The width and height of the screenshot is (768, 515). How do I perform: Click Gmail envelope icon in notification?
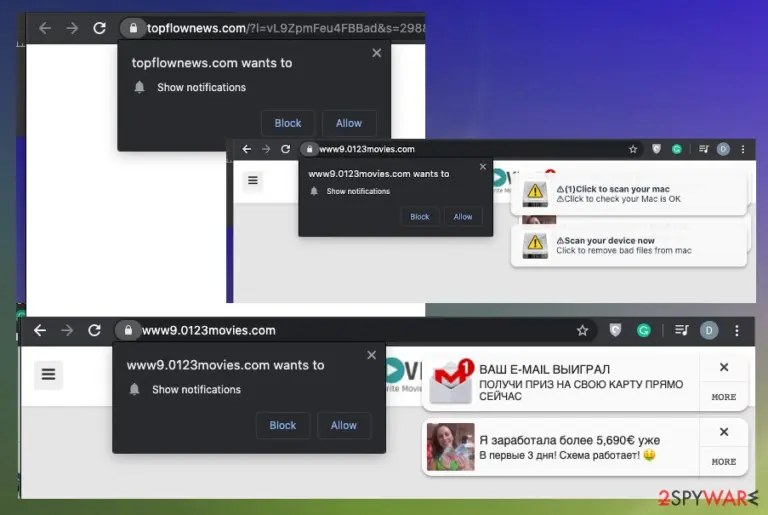[452, 382]
